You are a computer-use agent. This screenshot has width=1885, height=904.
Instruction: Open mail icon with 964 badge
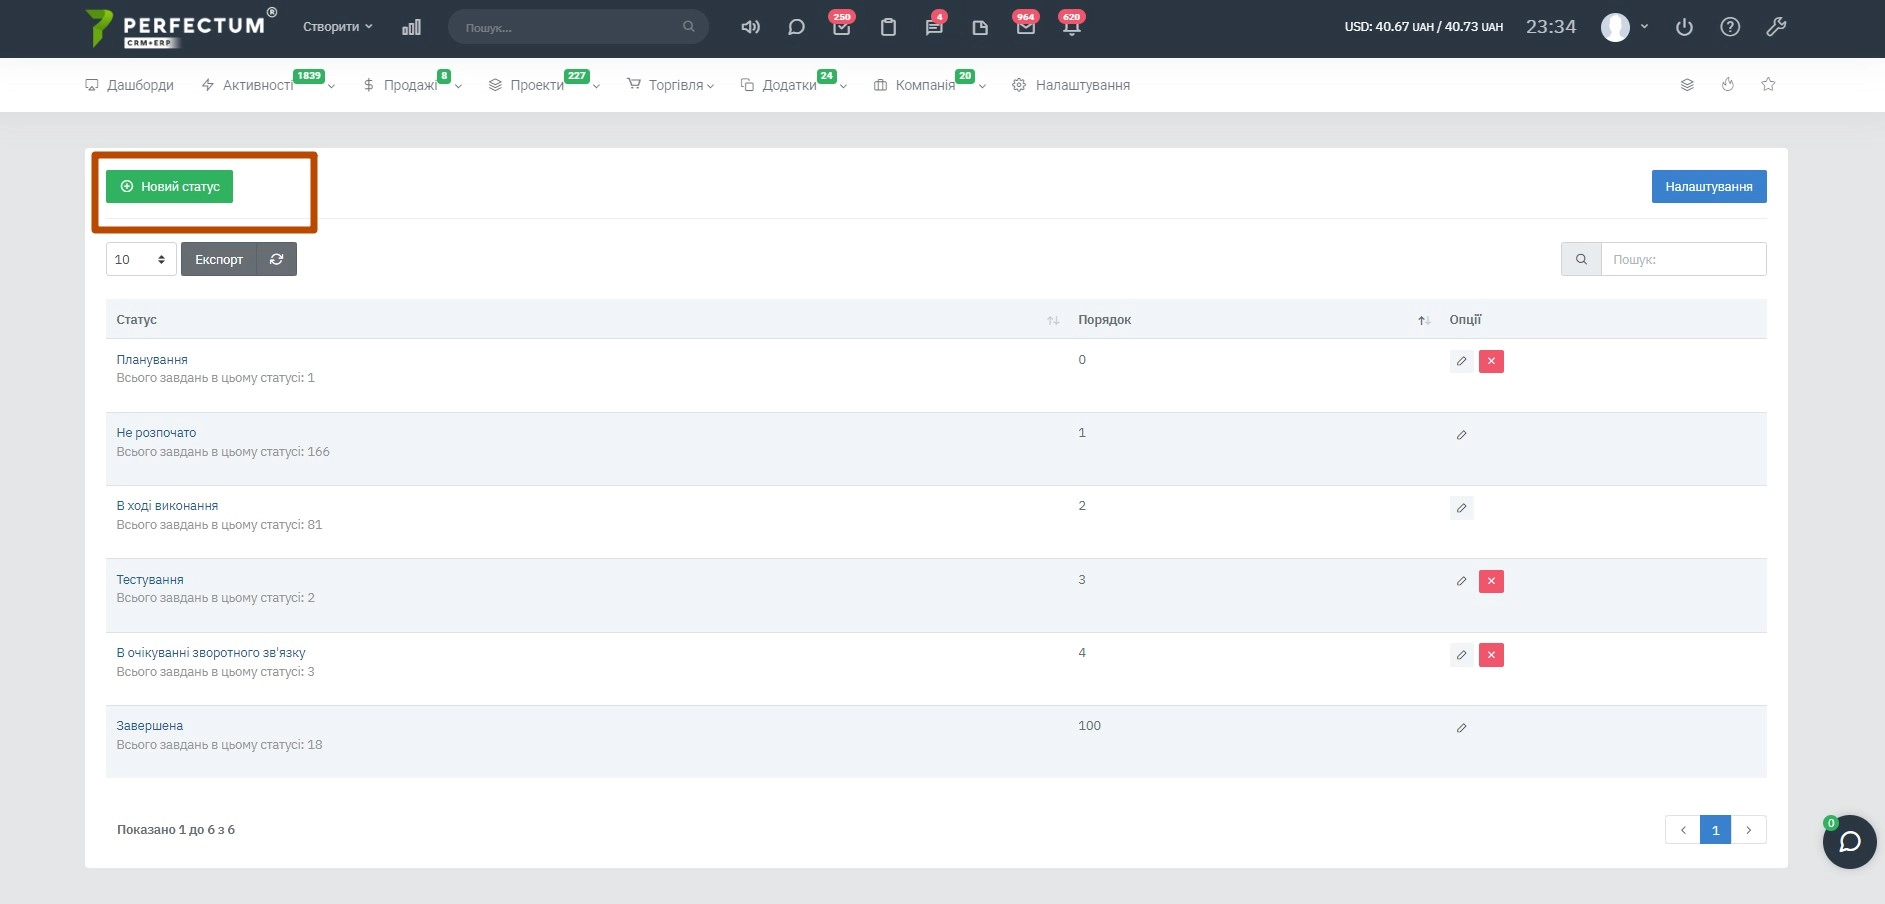click(x=1026, y=27)
